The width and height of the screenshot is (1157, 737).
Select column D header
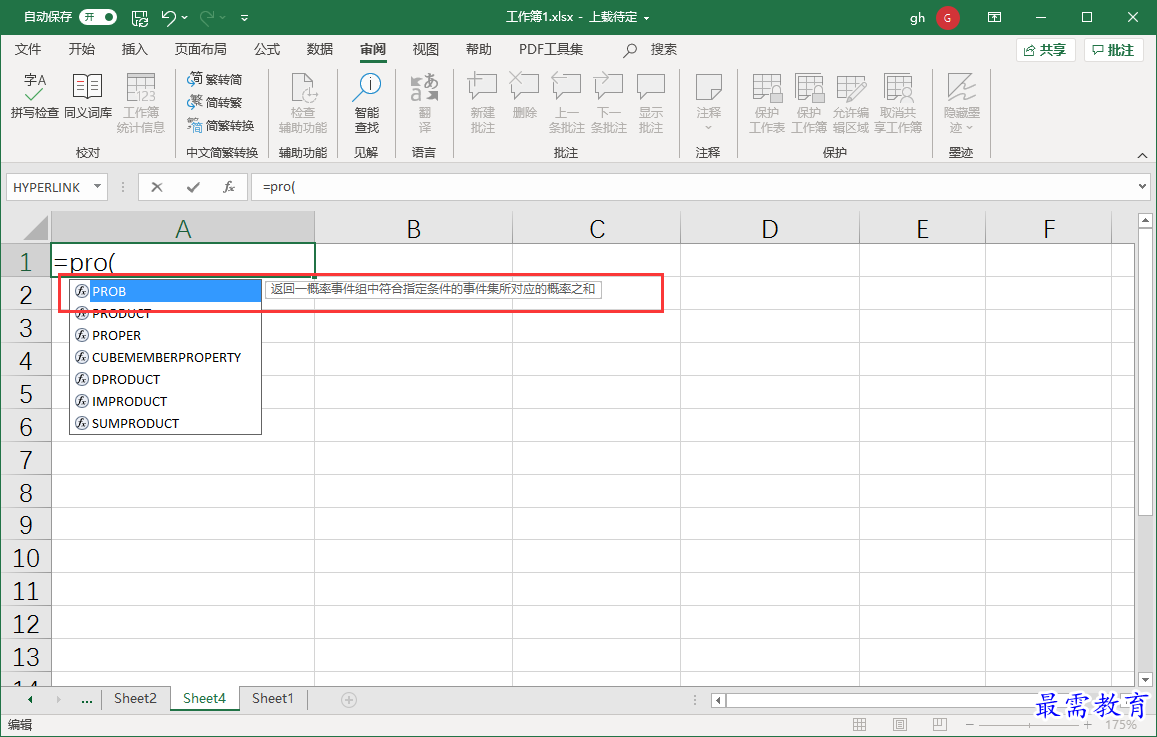point(770,228)
